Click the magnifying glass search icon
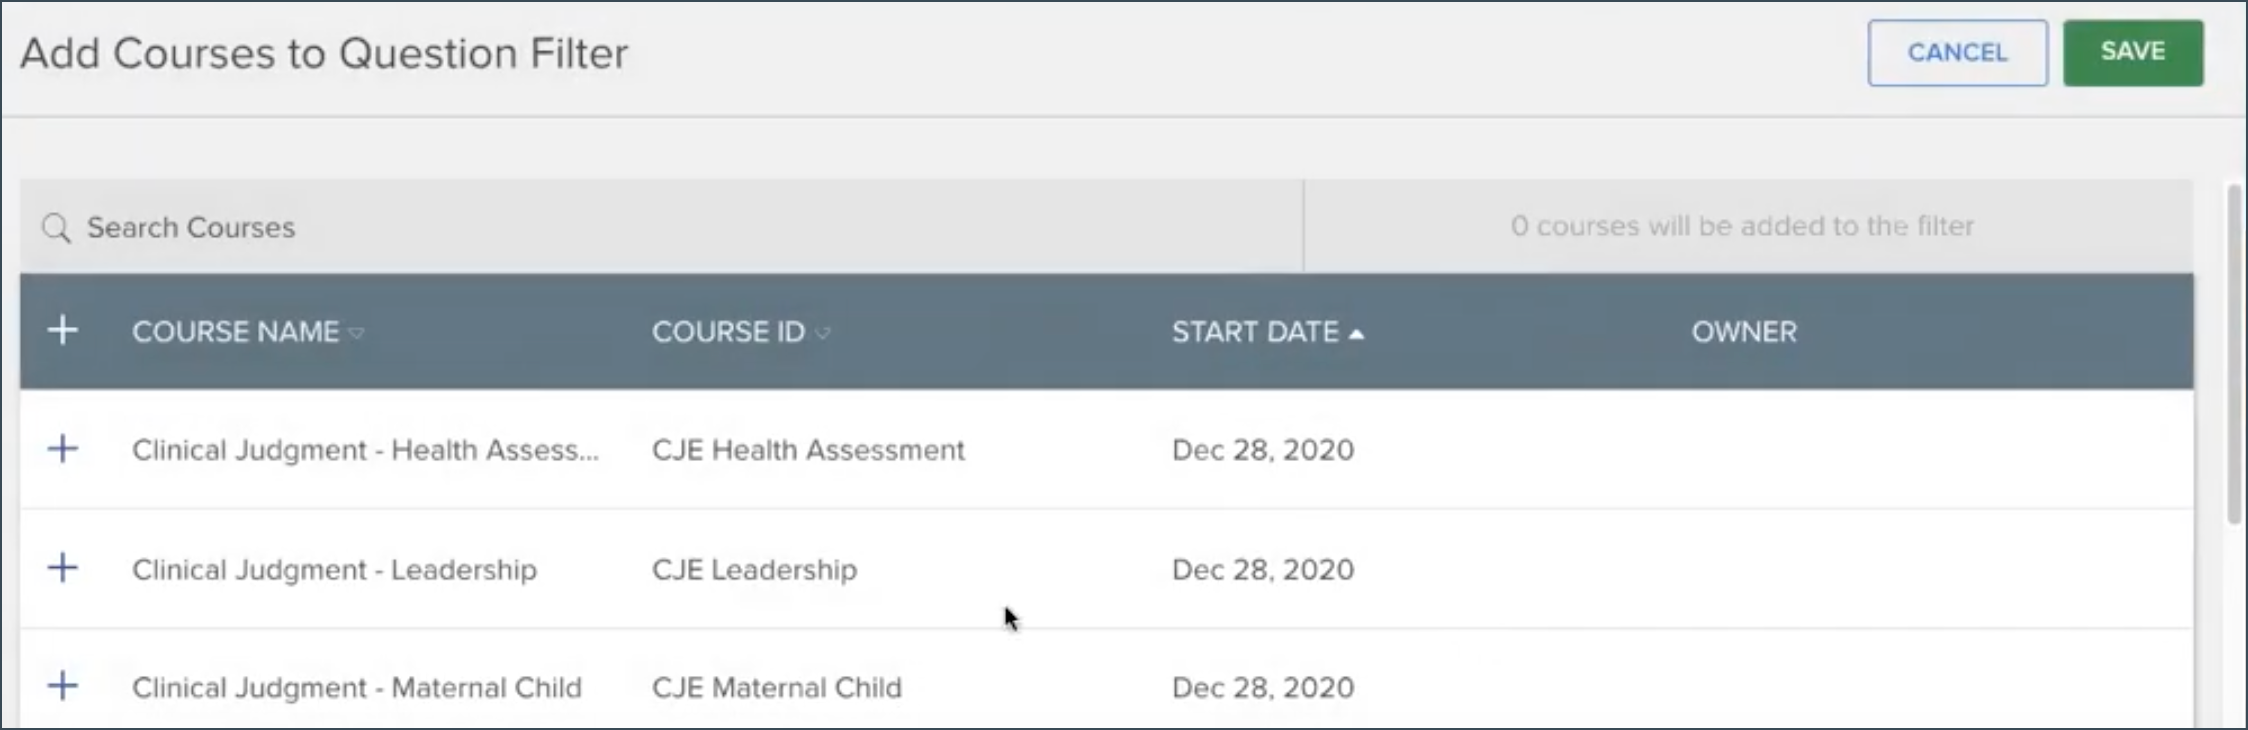The image size is (2248, 730). pyautogui.click(x=56, y=227)
